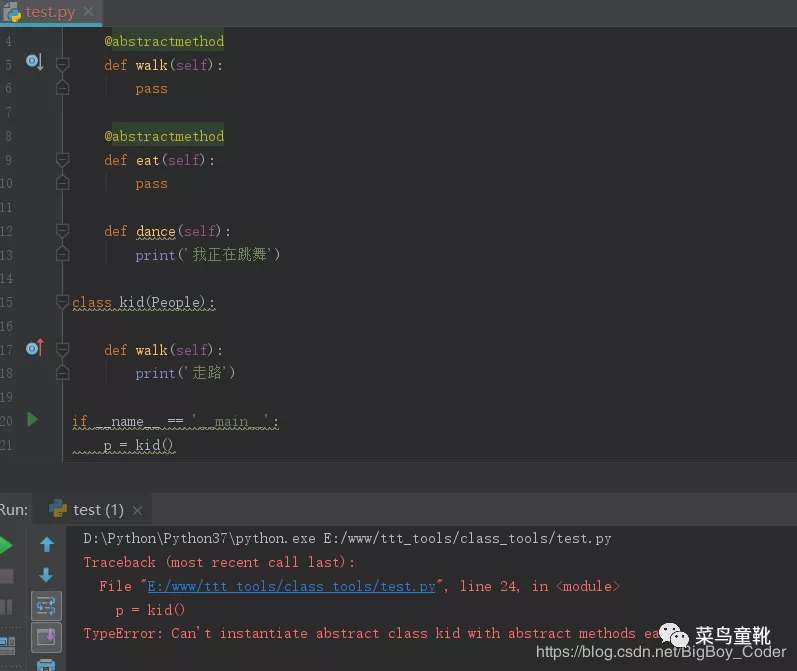Click on the class kid(People) code line
This screenshot has width=797, height=671.
click(143, 302)
